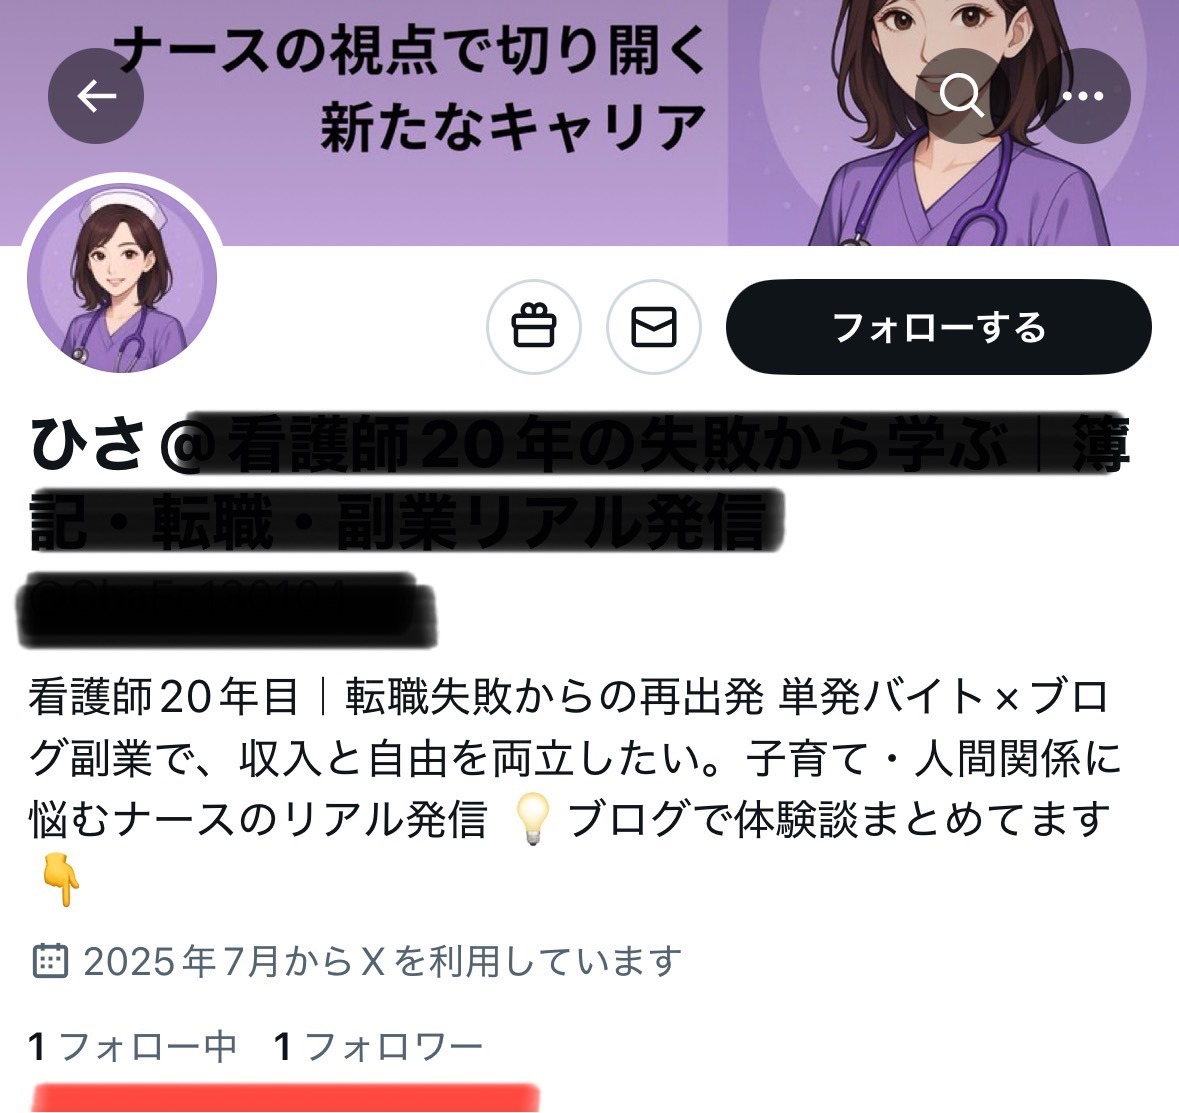Open the 1 フォロー中 list
Screen dimensions: 1179x1113
132,1047
